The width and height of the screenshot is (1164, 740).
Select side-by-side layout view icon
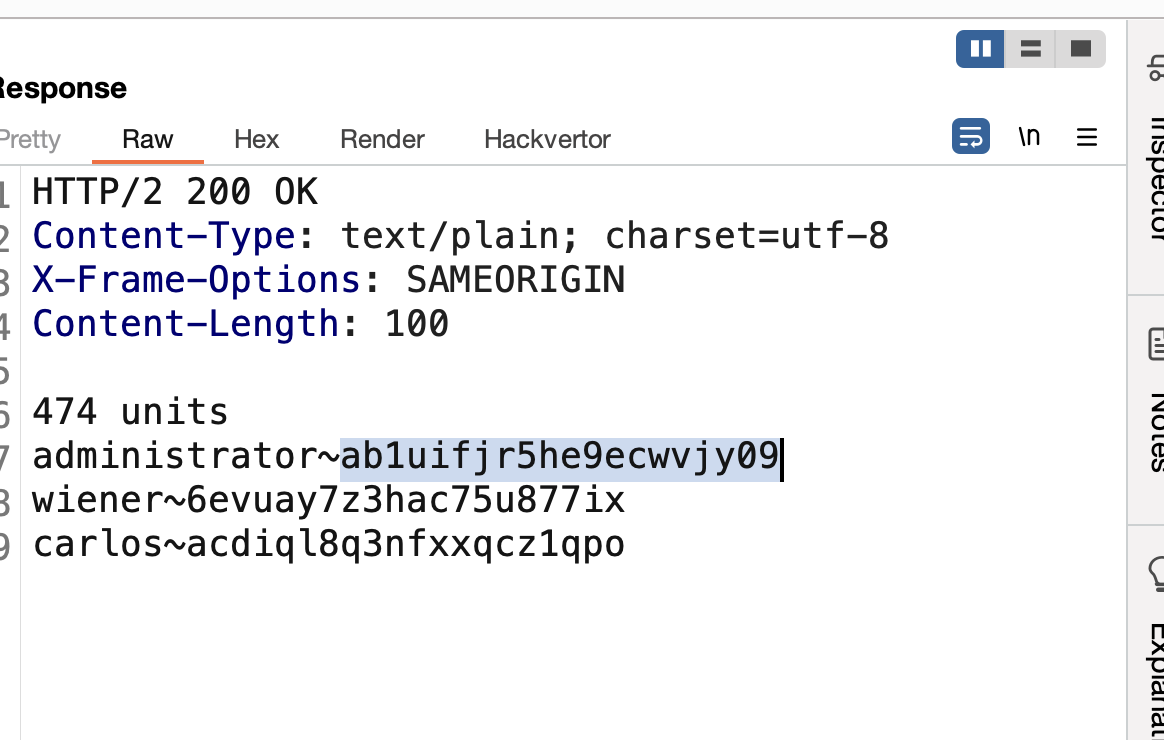click(980, 49)
